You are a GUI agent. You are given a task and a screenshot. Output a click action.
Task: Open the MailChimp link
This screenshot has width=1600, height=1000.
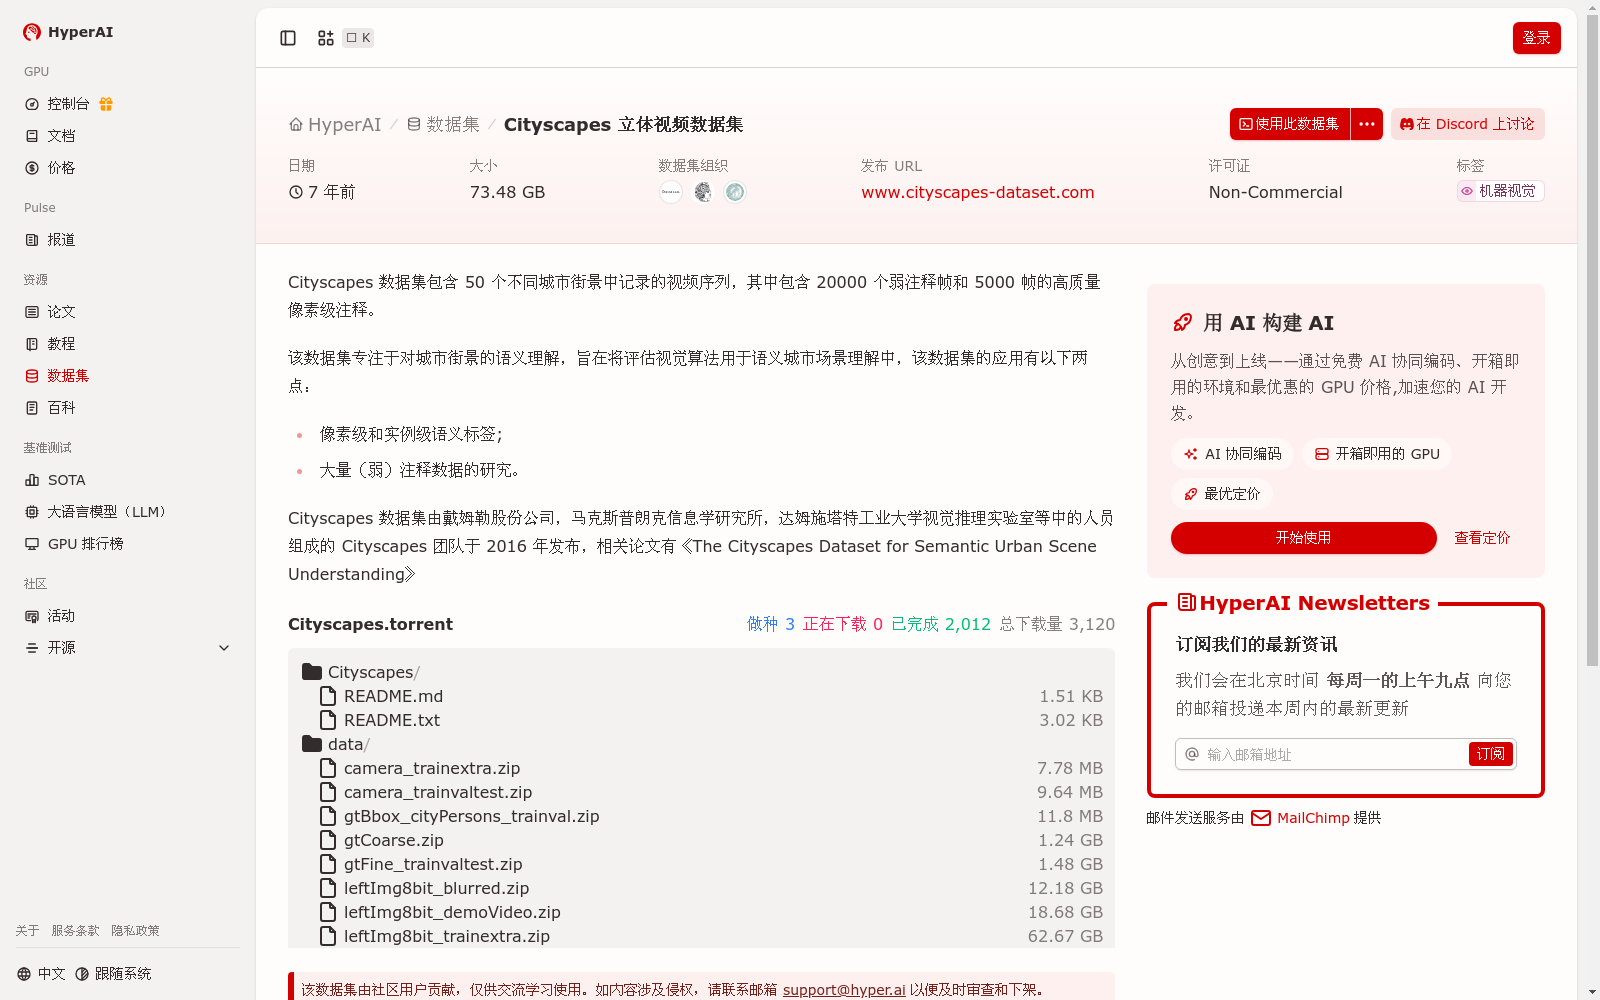(x=1313, y=818)
